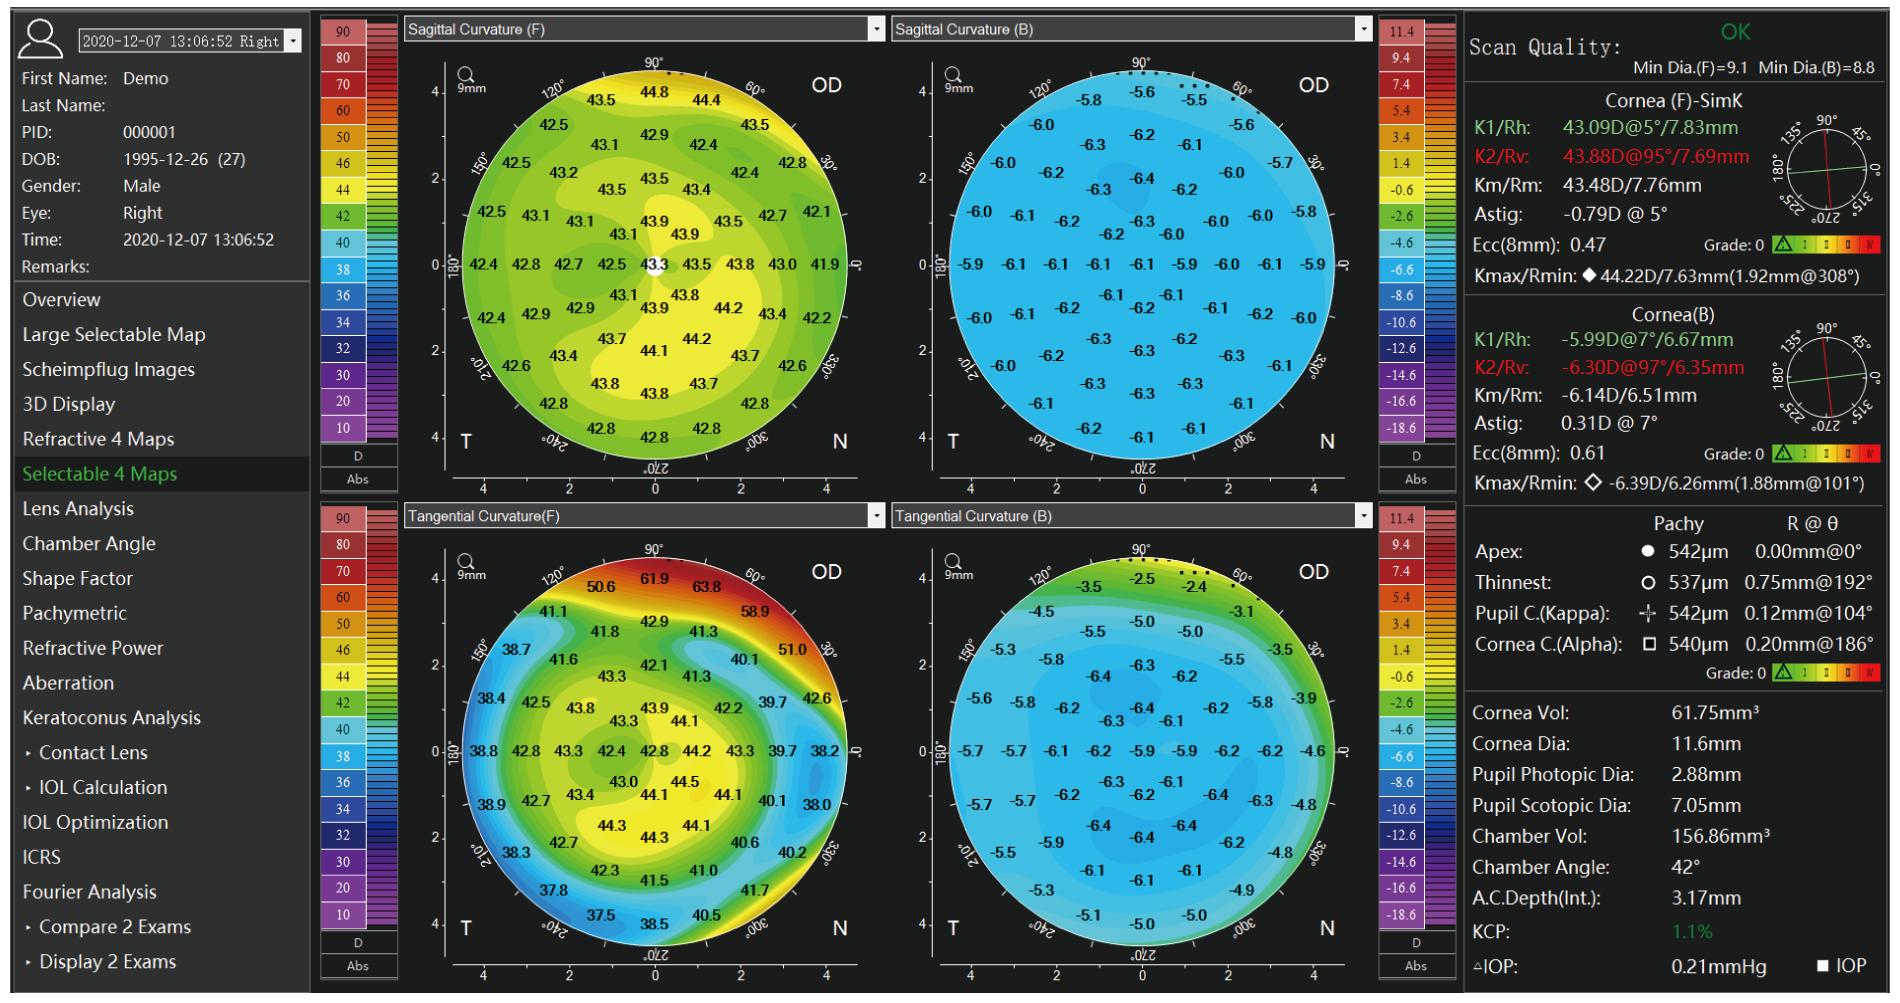
Task: Click the Pachy grade indicator bar
Action: (1826, 672)
